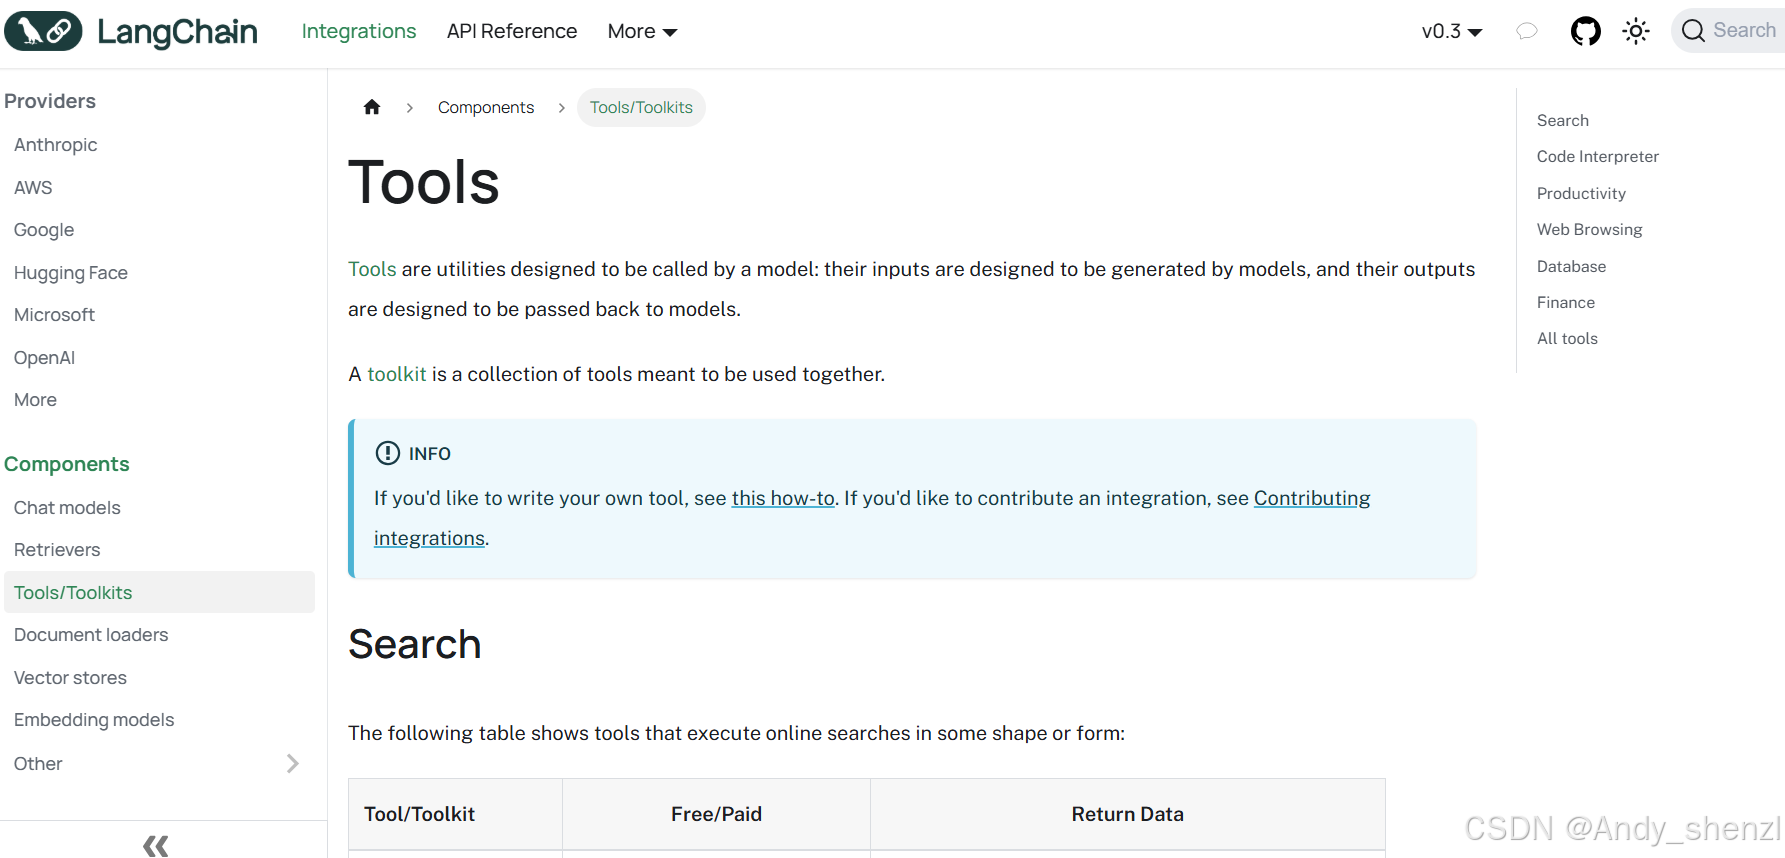The width and height of the screenshot is (1785, 858).
Task: Open API Reference in the navbar
Action: tap(512, 31)
